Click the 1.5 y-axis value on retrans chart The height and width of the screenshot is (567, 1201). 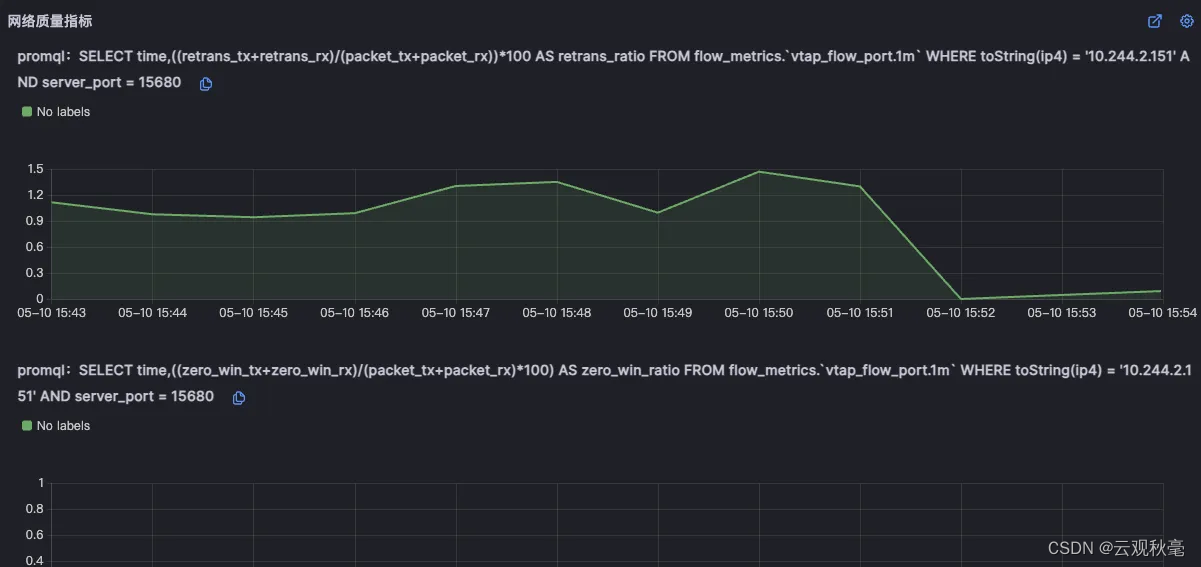pos(36,169)
